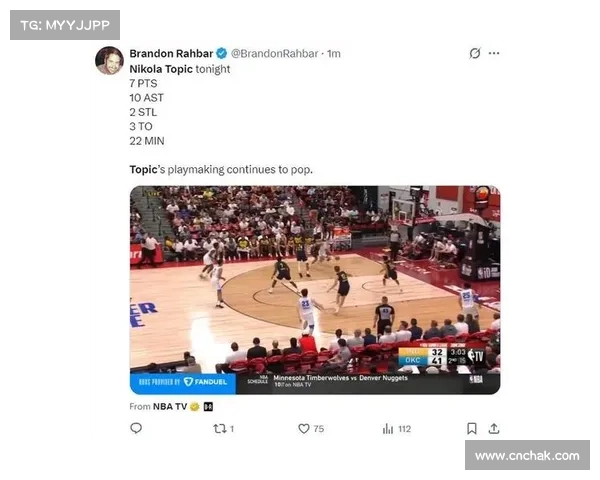Select the "10 AST" stat line
This screenshot has height=480, width=600.
[x=147, y=98]
